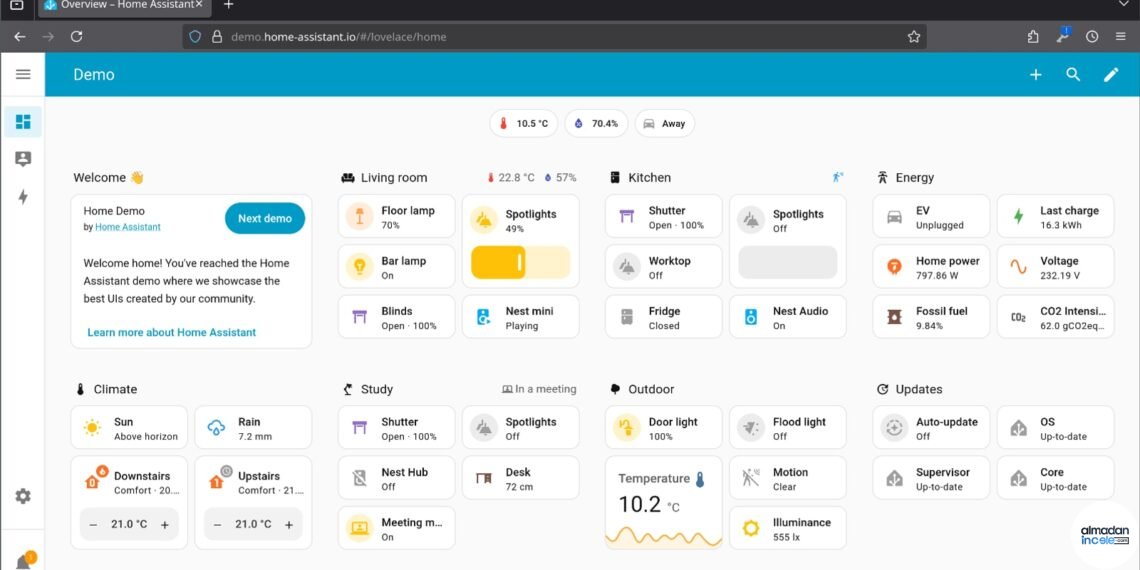The height and width of the screenshot is (570, 1140).
Task: Decrease Upstairs temperature with minus
Action: click(x=217, y=525)
